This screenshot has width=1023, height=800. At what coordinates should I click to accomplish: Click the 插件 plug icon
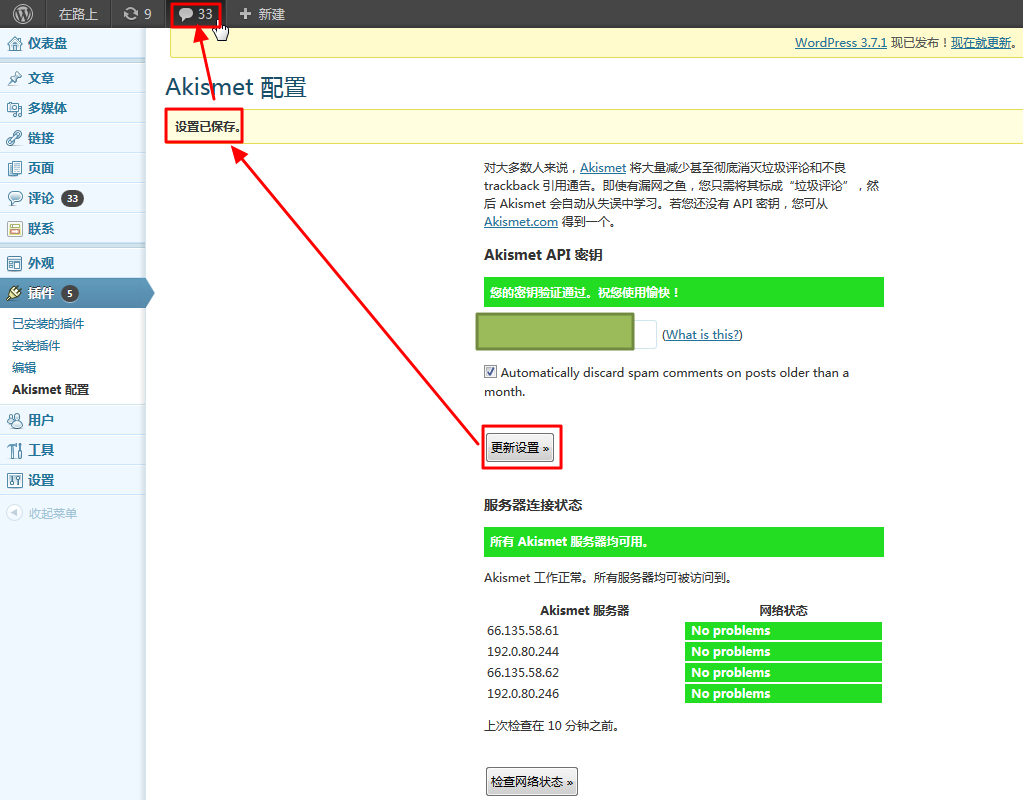(x=14, y=294)
